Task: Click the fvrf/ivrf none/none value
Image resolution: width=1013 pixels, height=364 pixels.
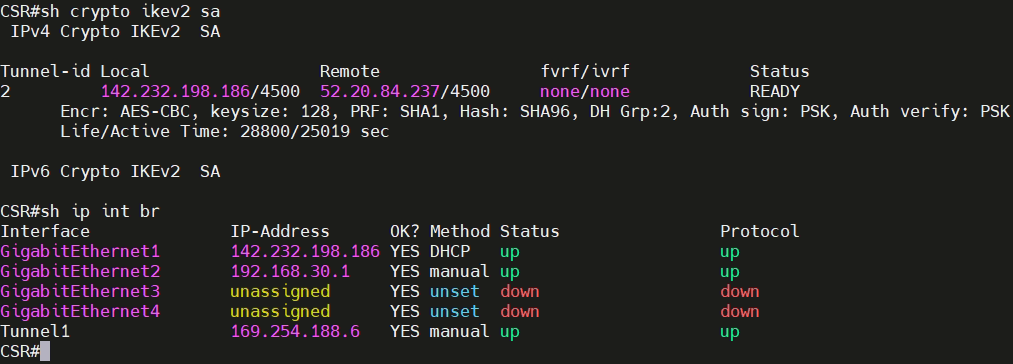Action: 585,92
